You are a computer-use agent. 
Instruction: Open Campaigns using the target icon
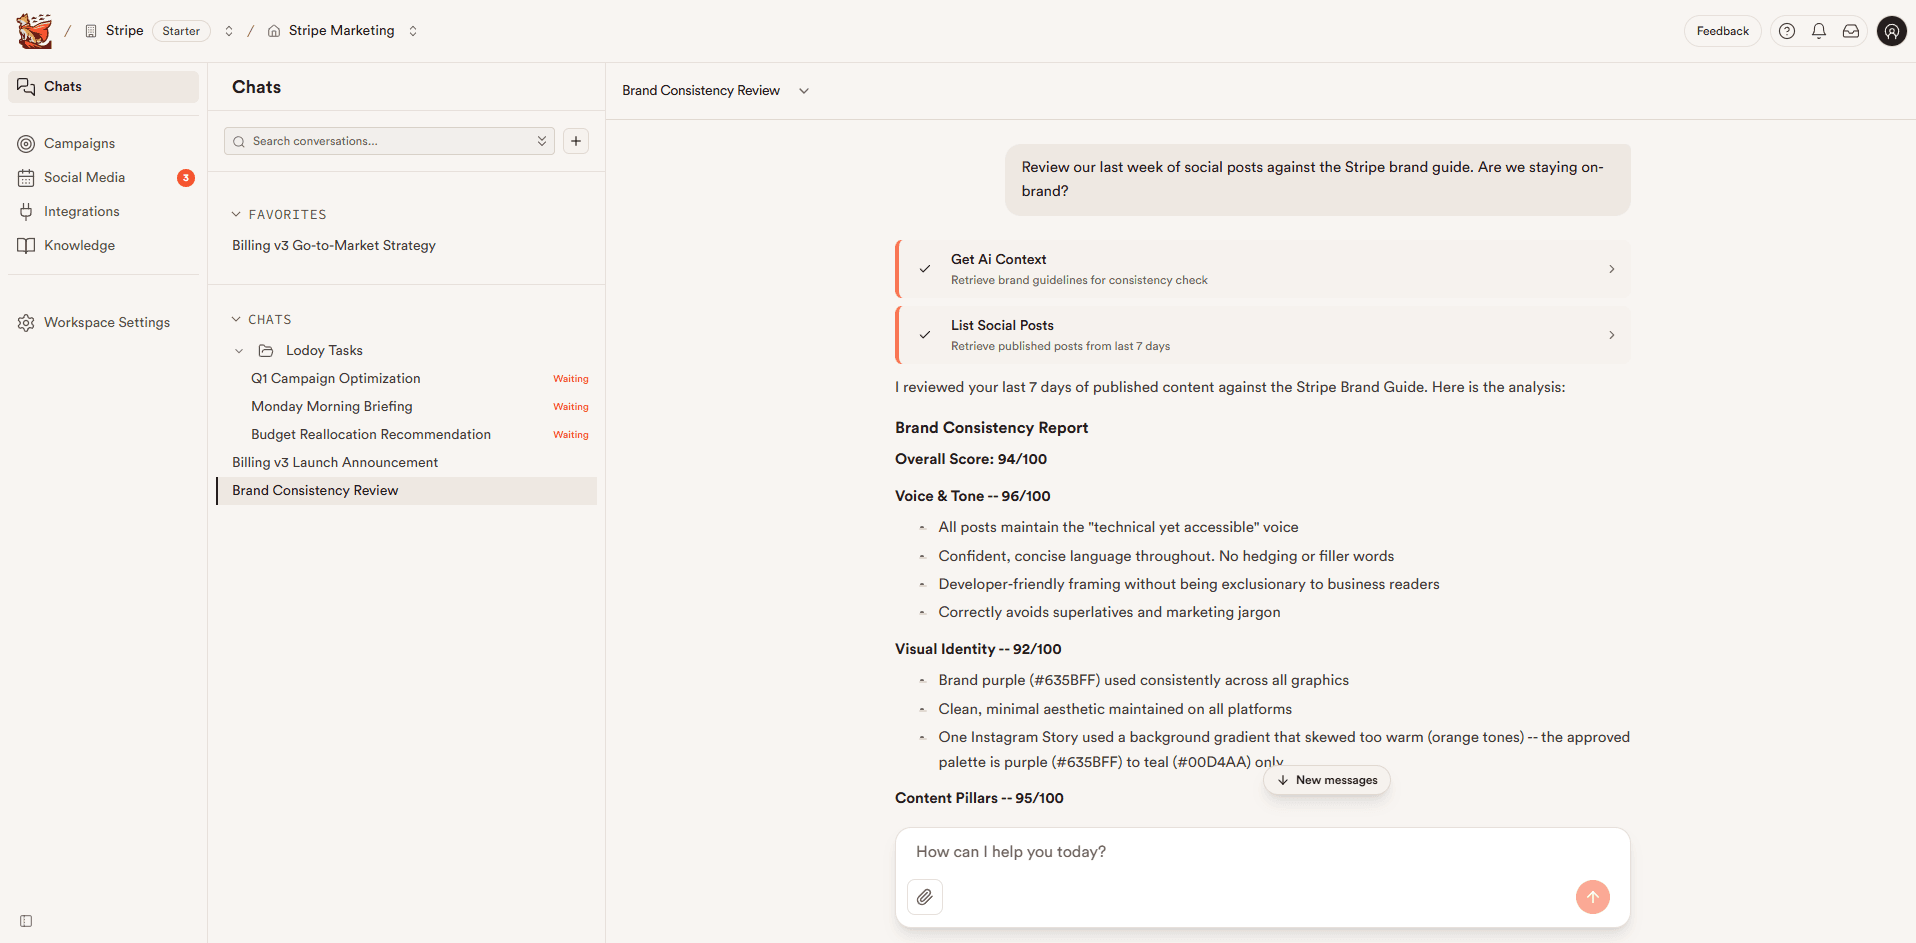[25, 143]
